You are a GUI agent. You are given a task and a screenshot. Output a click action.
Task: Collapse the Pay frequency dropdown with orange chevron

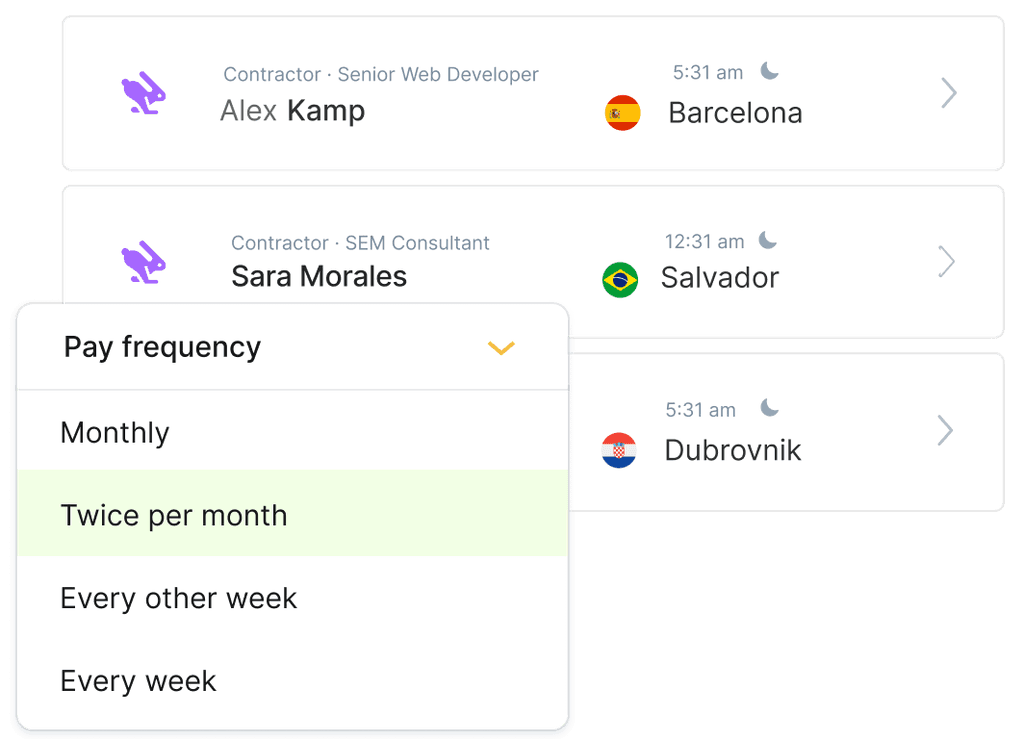tap(500, 348)
